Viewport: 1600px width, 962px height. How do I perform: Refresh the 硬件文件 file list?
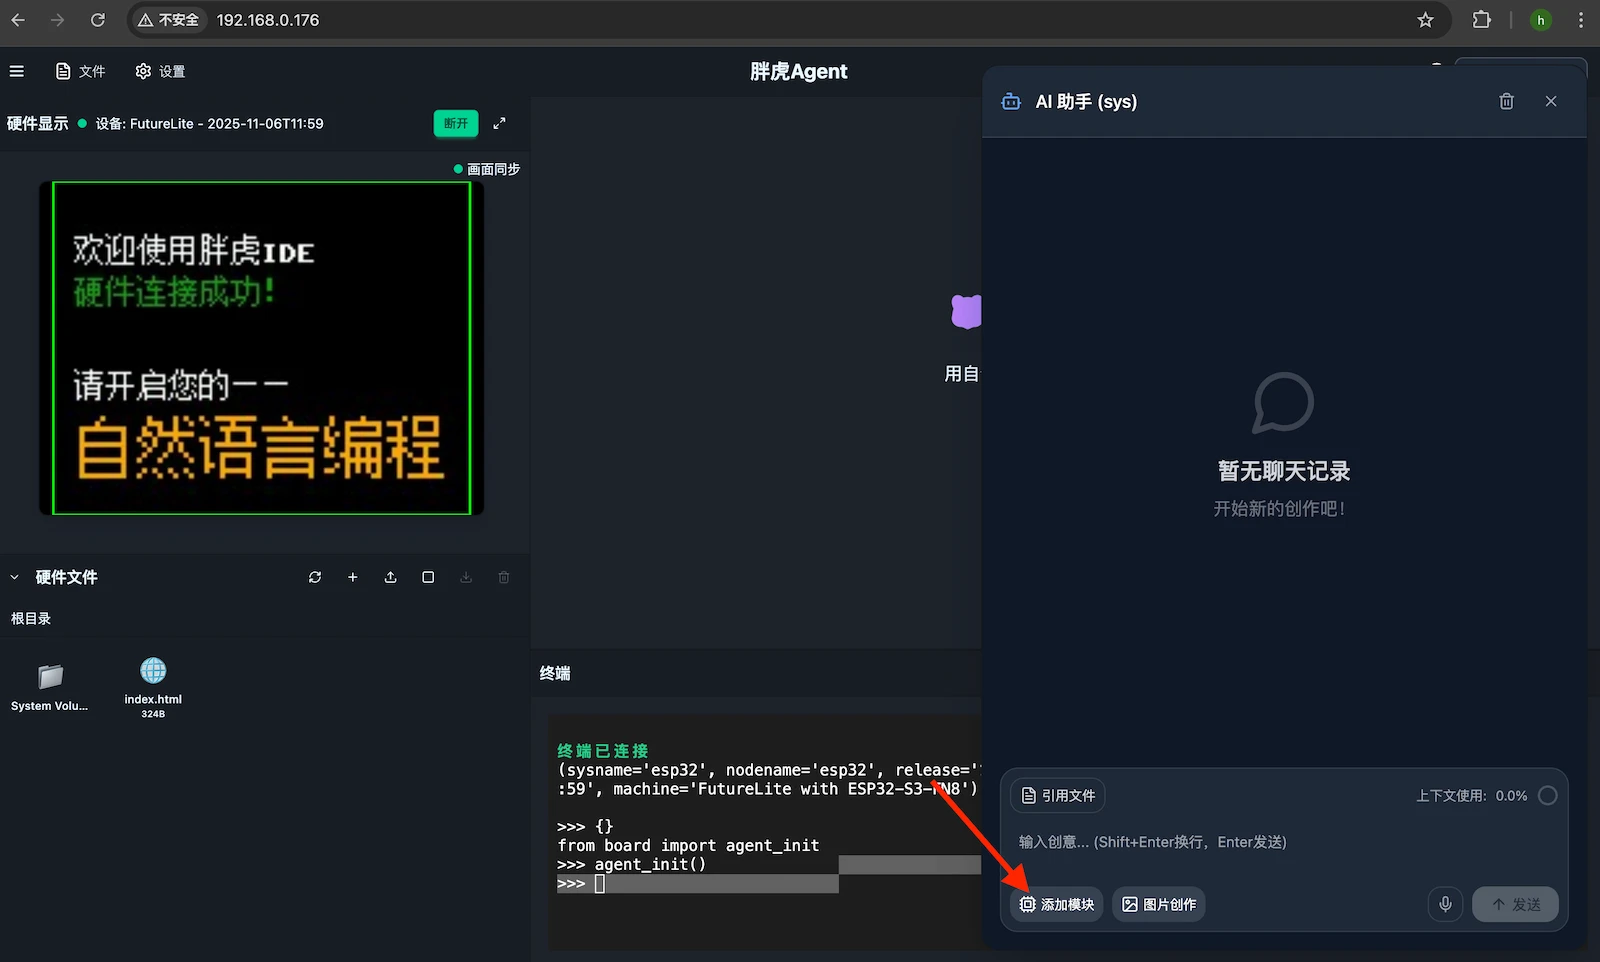(x=315, y=577)
